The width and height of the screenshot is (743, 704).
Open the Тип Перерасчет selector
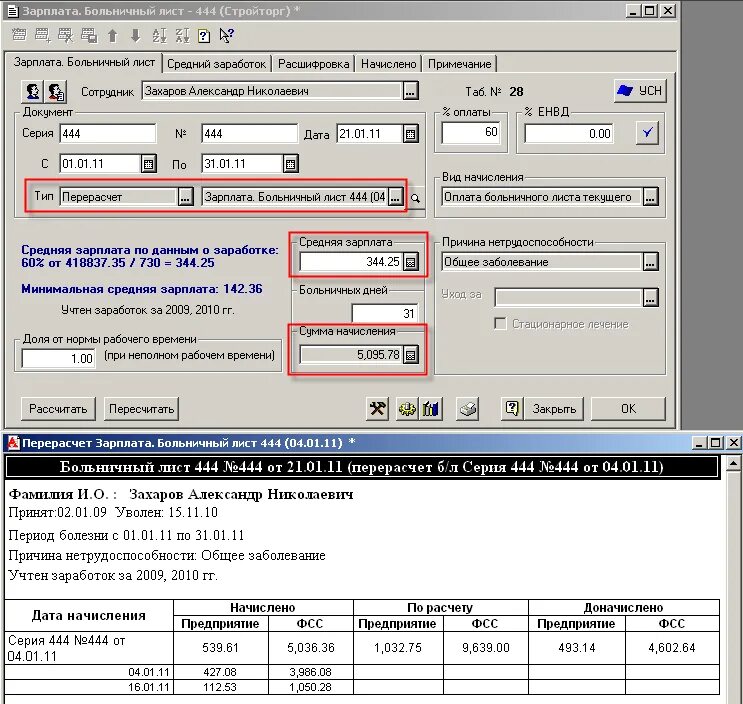tap(185, 197)
